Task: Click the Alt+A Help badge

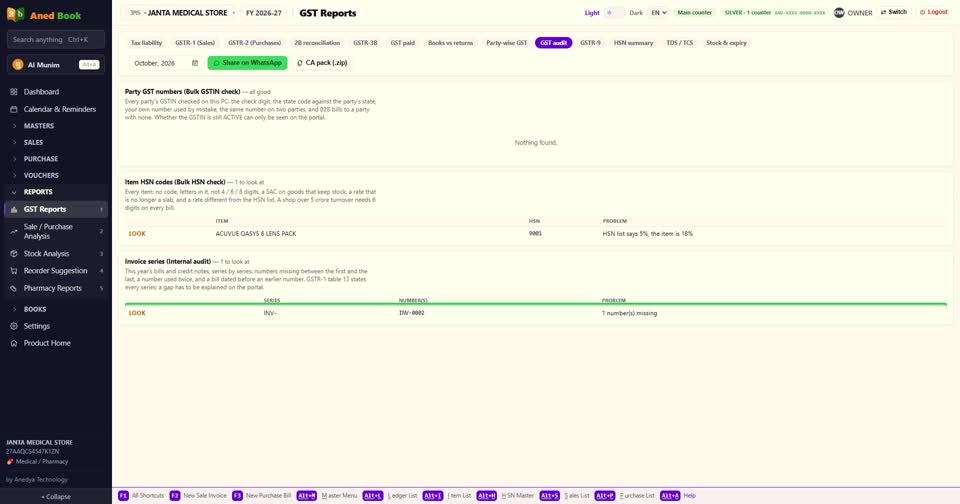Action: tap(670, 495)
